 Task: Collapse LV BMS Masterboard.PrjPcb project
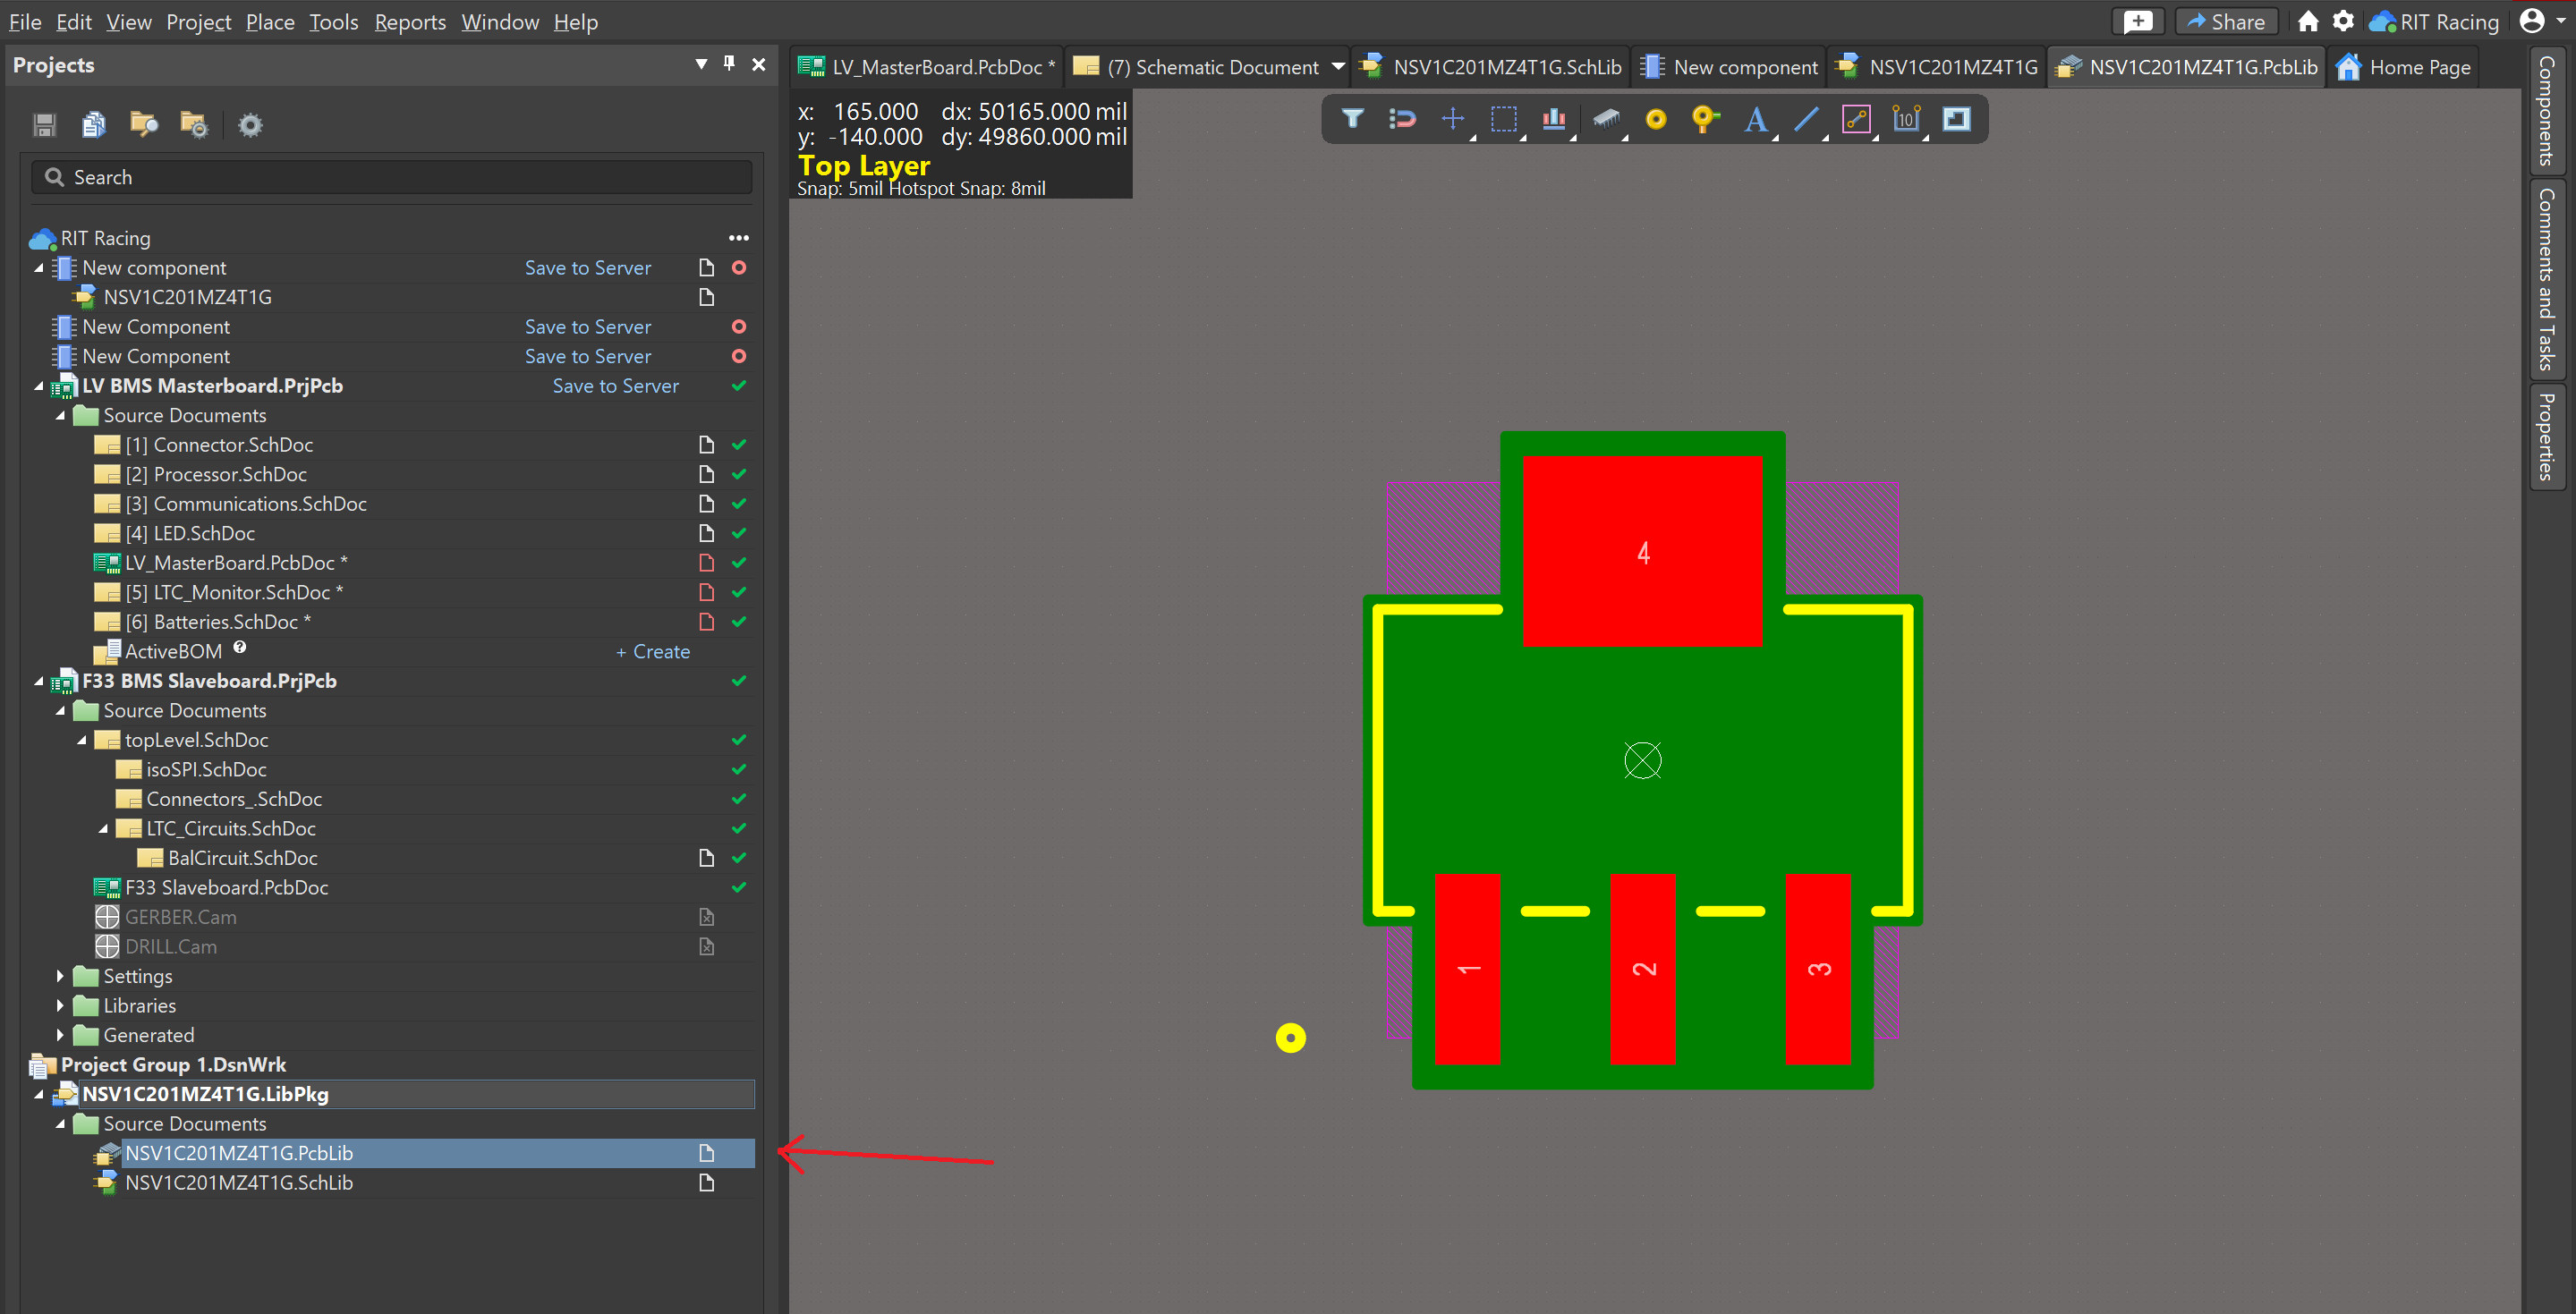(x=39, y=386)
